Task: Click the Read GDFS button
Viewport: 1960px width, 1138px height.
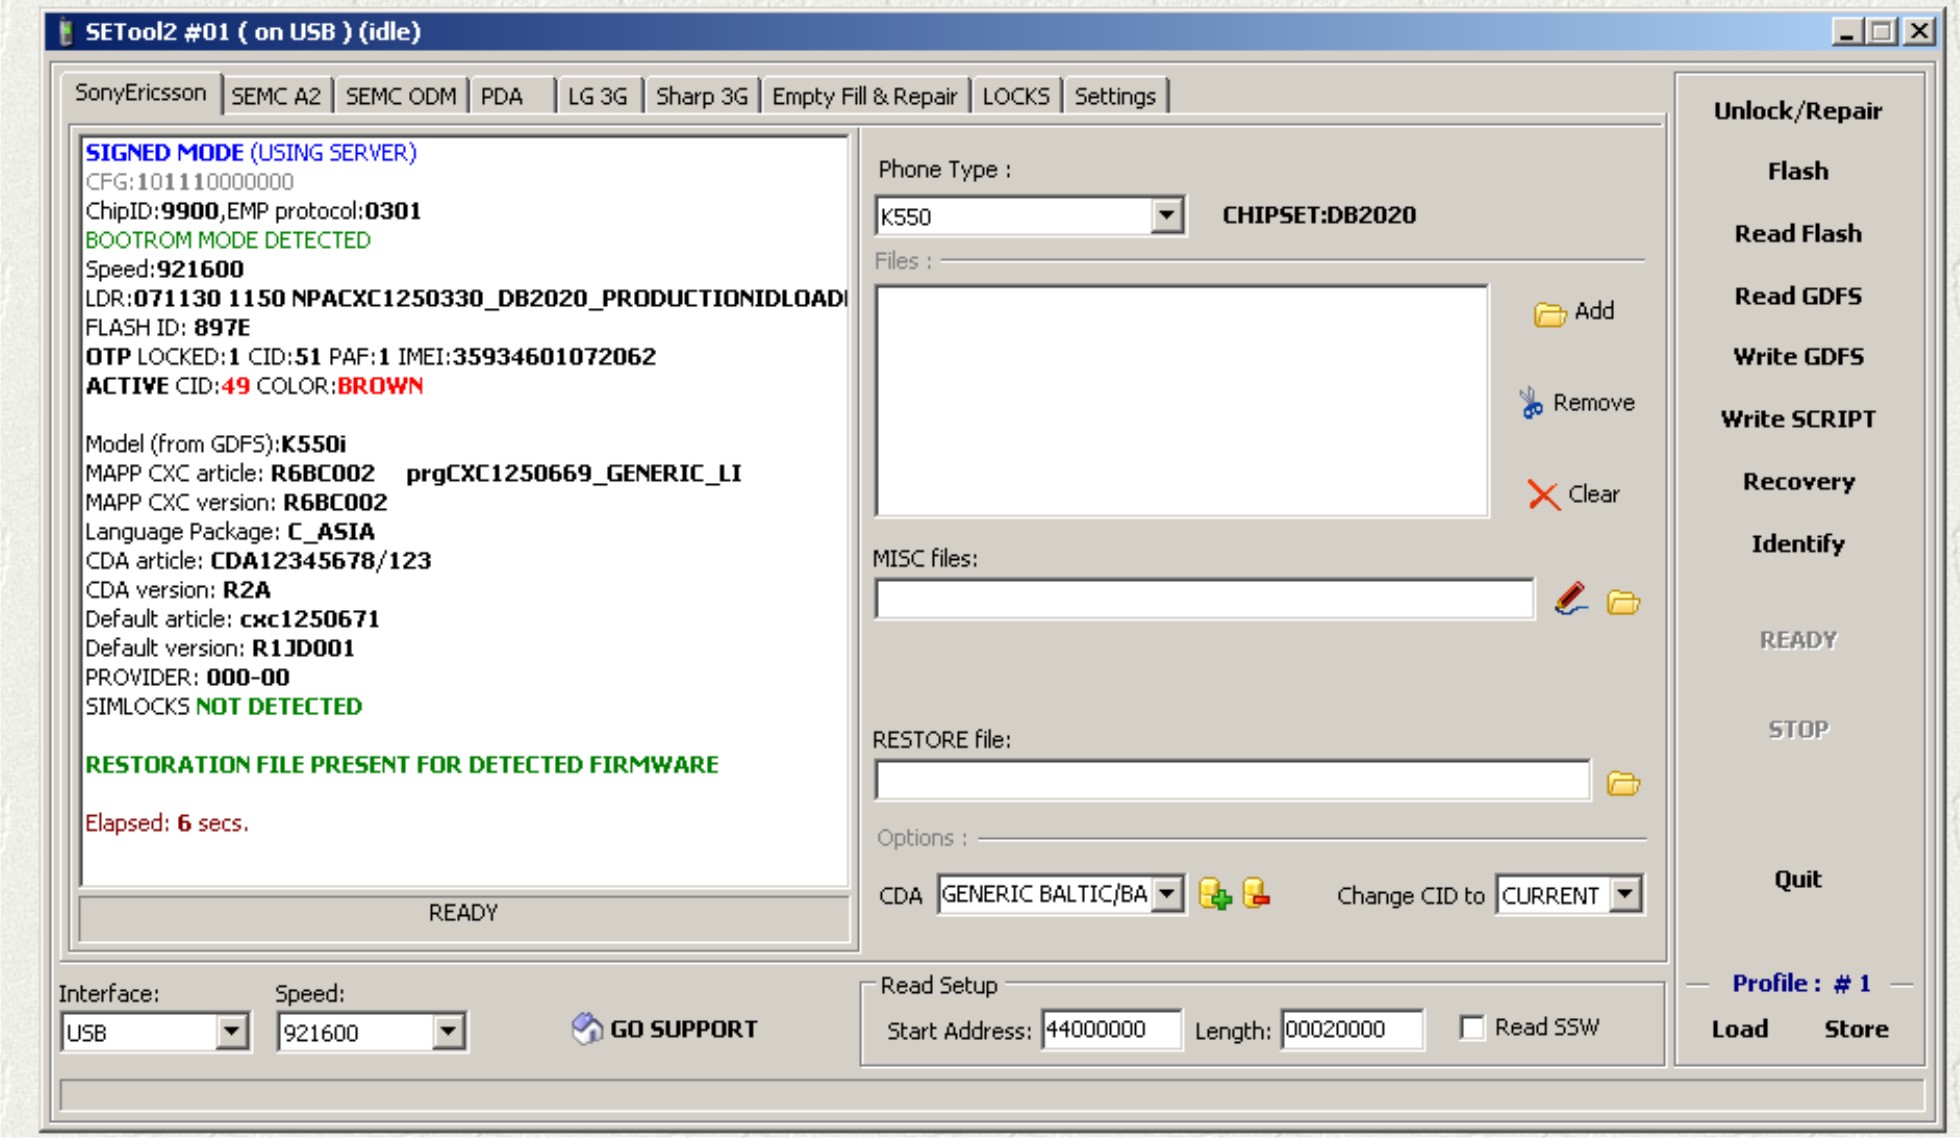Action: pos(1797,296)
